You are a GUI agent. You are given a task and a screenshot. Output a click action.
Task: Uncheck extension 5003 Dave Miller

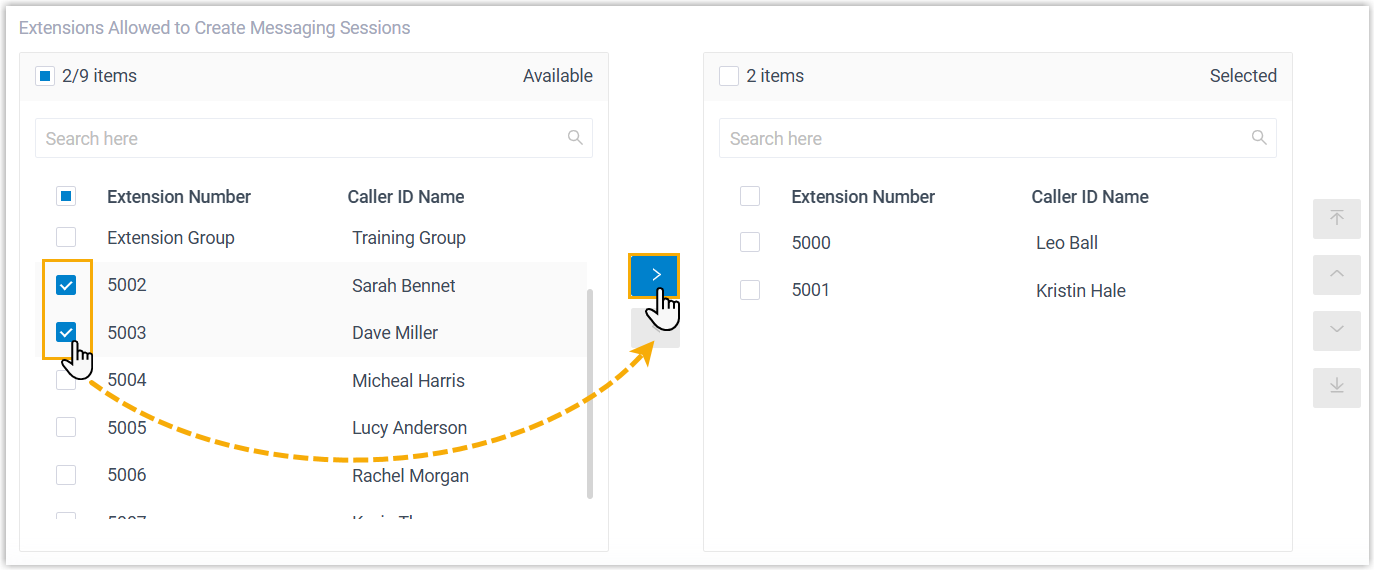(66, 333)
